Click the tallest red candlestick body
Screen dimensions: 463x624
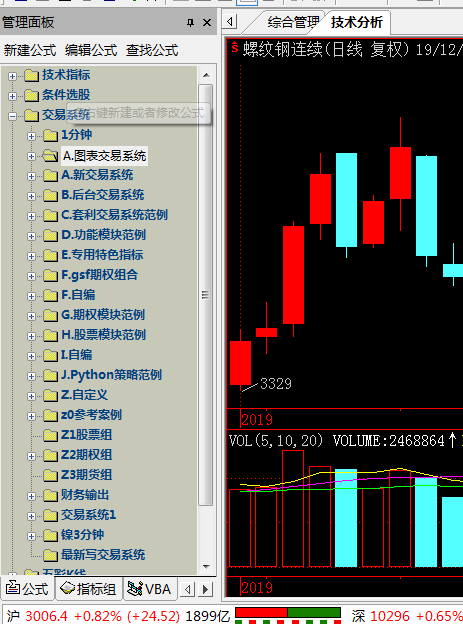click(293, 275)
